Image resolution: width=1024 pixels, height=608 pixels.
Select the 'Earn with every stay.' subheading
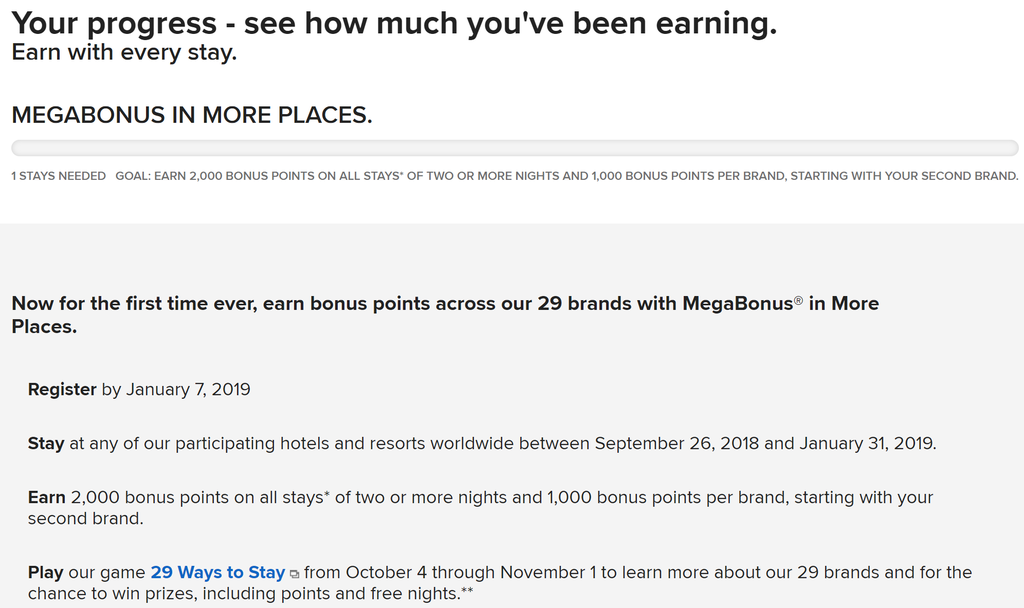[x=124, y=53]
